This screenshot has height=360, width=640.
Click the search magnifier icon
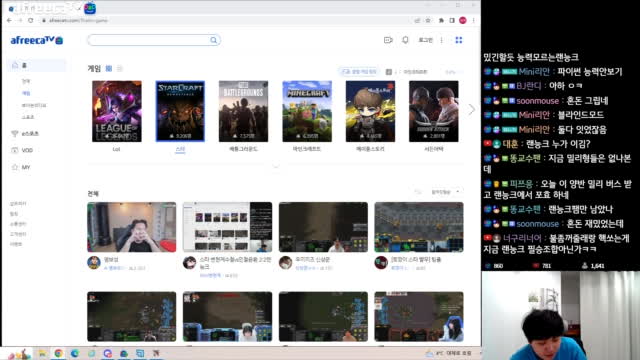(x=213, y=40)
